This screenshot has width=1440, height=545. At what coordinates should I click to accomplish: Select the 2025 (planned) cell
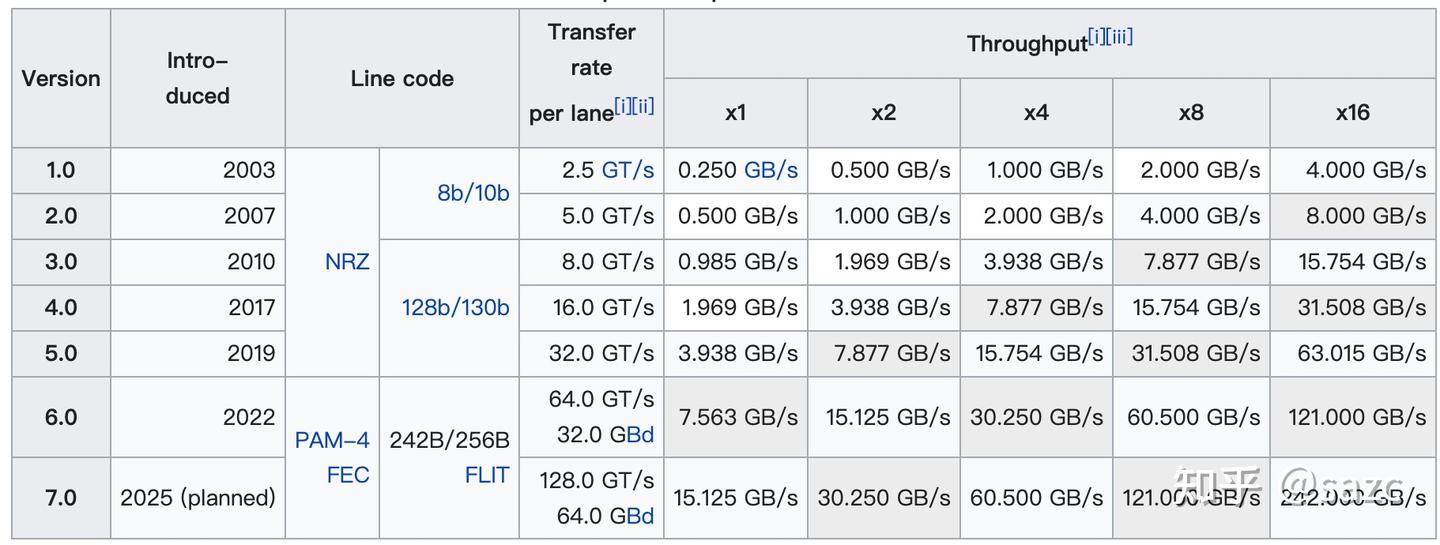coord(197,498)
